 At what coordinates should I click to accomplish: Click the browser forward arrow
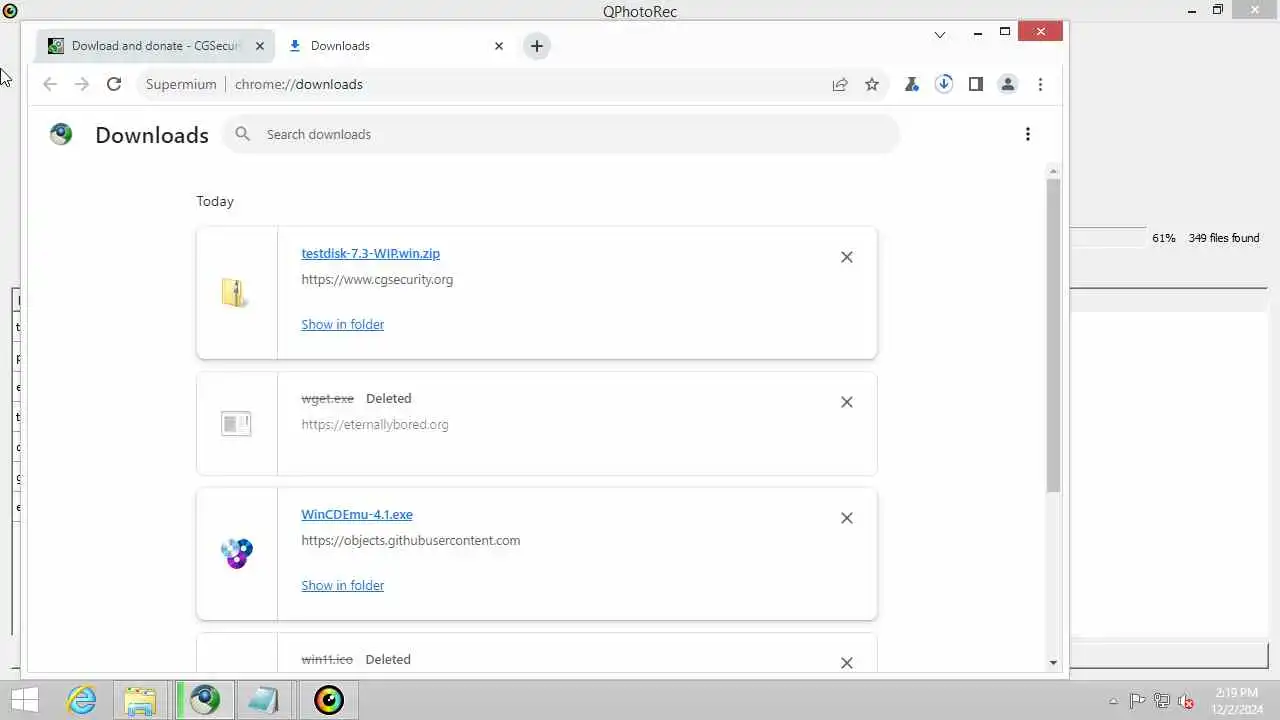(x=82, y=84)
